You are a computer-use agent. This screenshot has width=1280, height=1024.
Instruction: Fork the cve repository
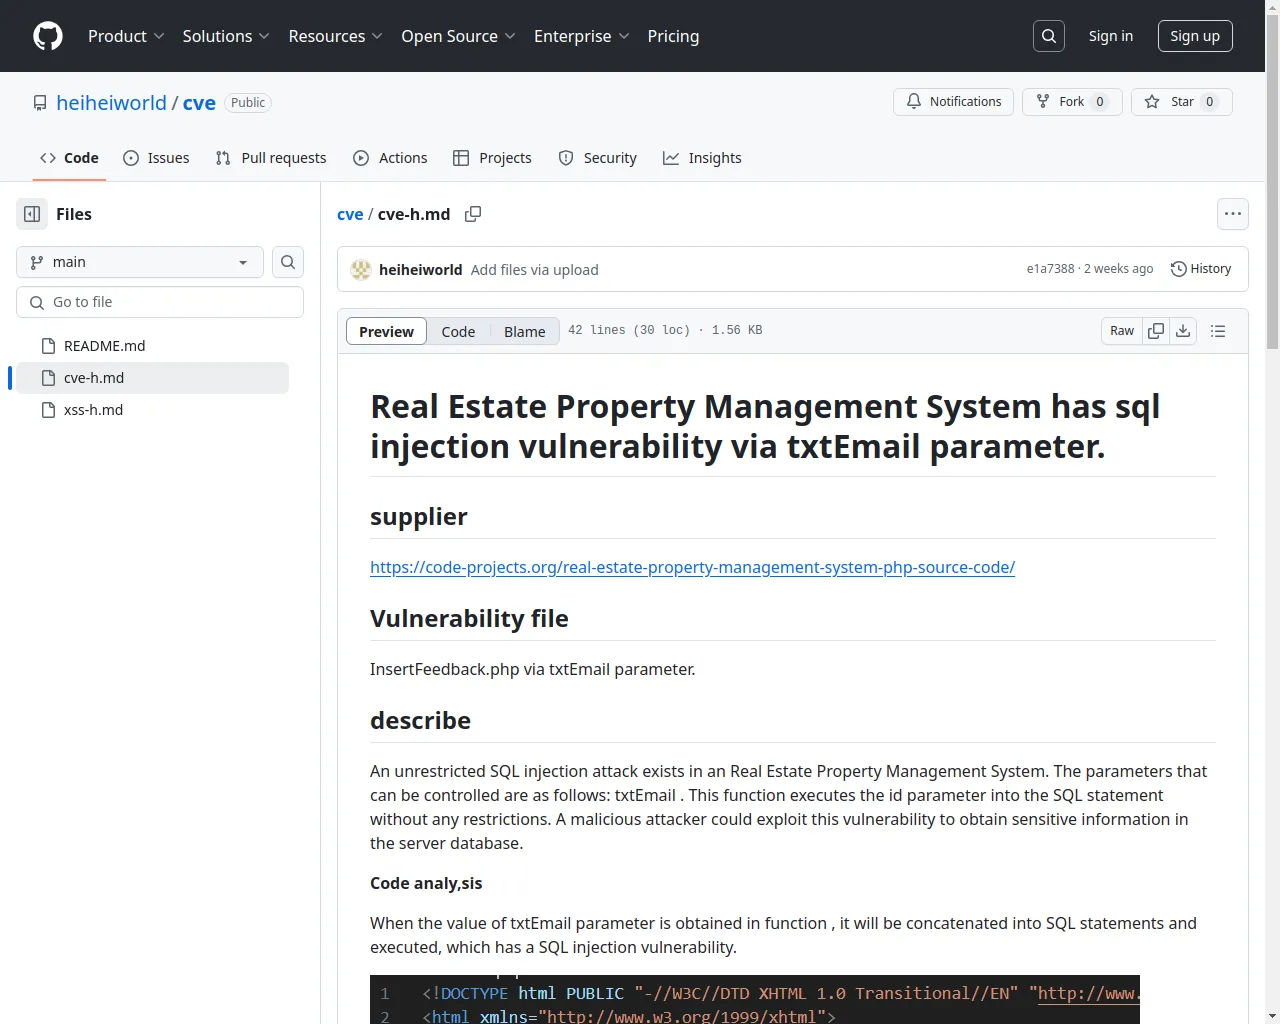[1072, 102]
